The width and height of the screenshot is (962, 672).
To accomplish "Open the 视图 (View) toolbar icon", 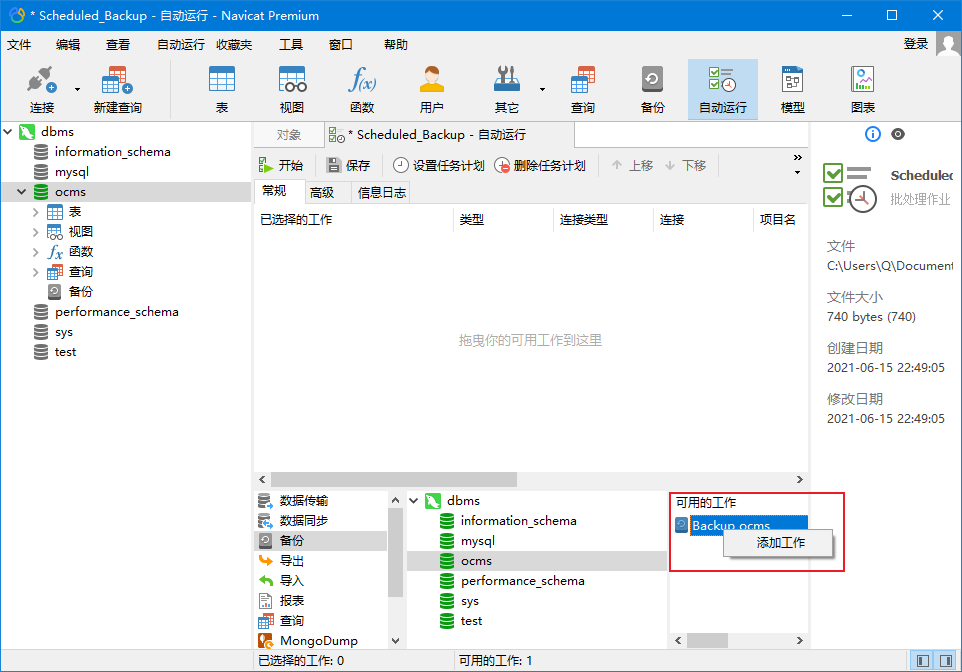I will [291, 89].
